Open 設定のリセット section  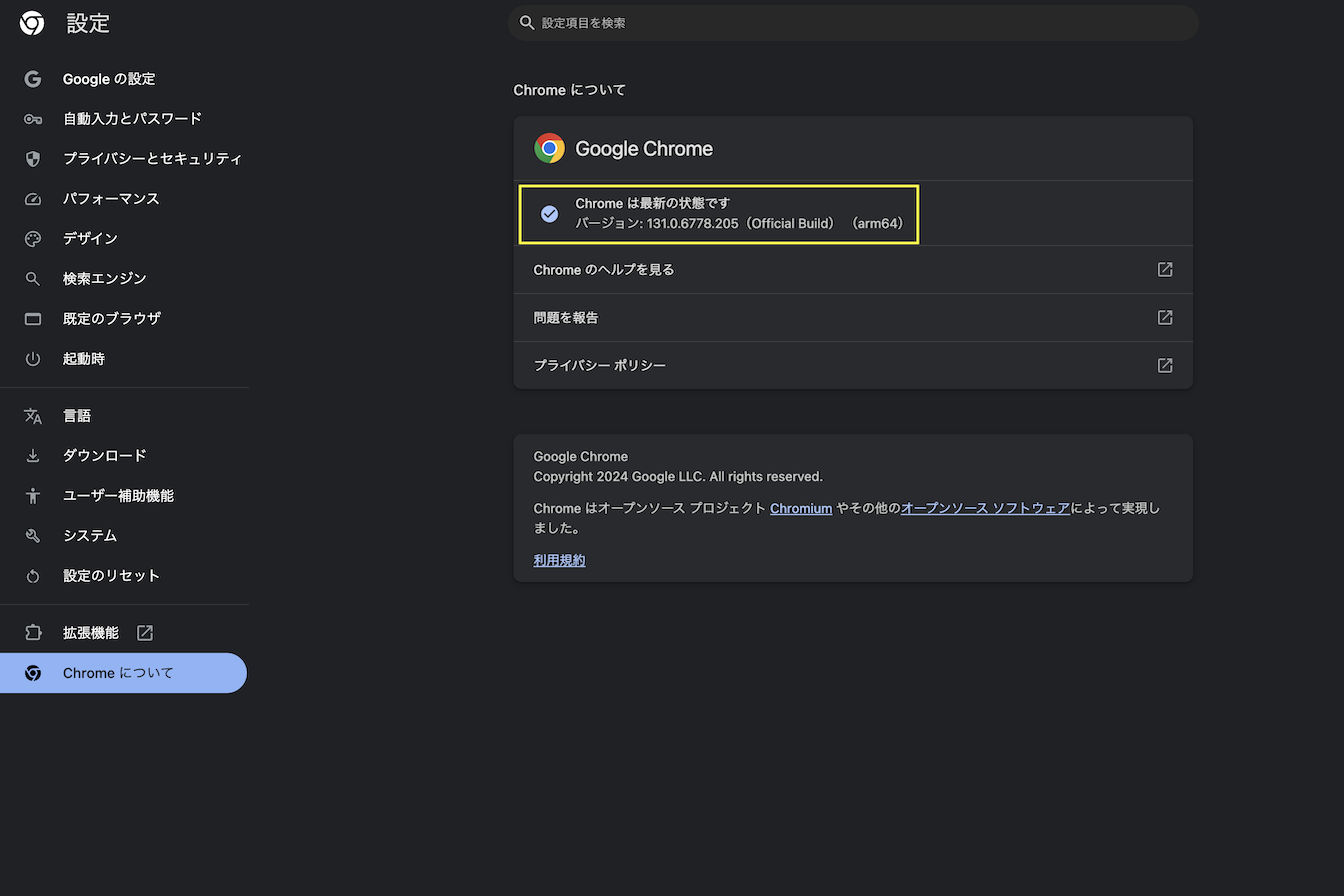[x=111, y=576]
